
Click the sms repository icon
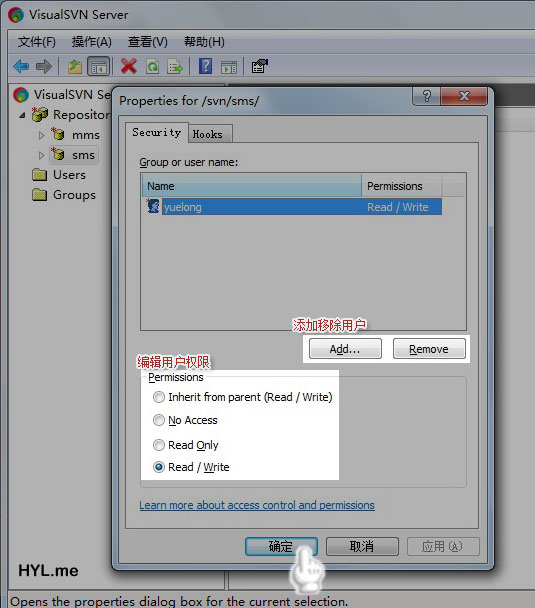point(58,154)
